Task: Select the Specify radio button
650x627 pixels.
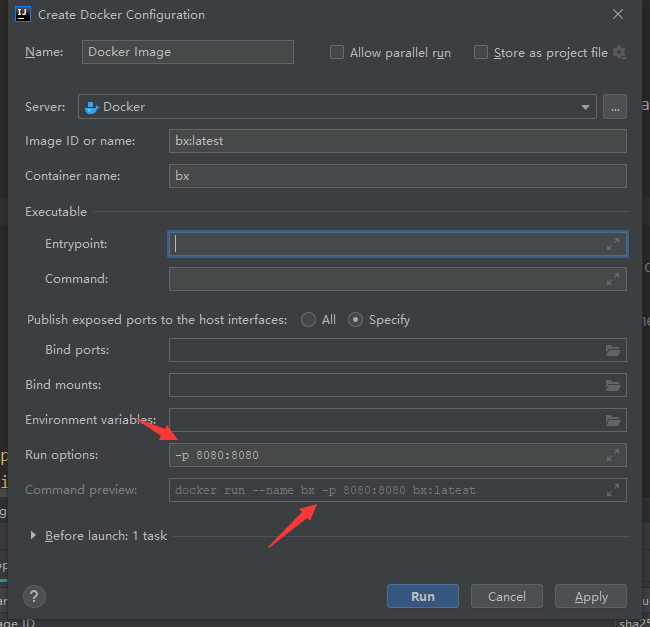Action: tap(355, 320)
